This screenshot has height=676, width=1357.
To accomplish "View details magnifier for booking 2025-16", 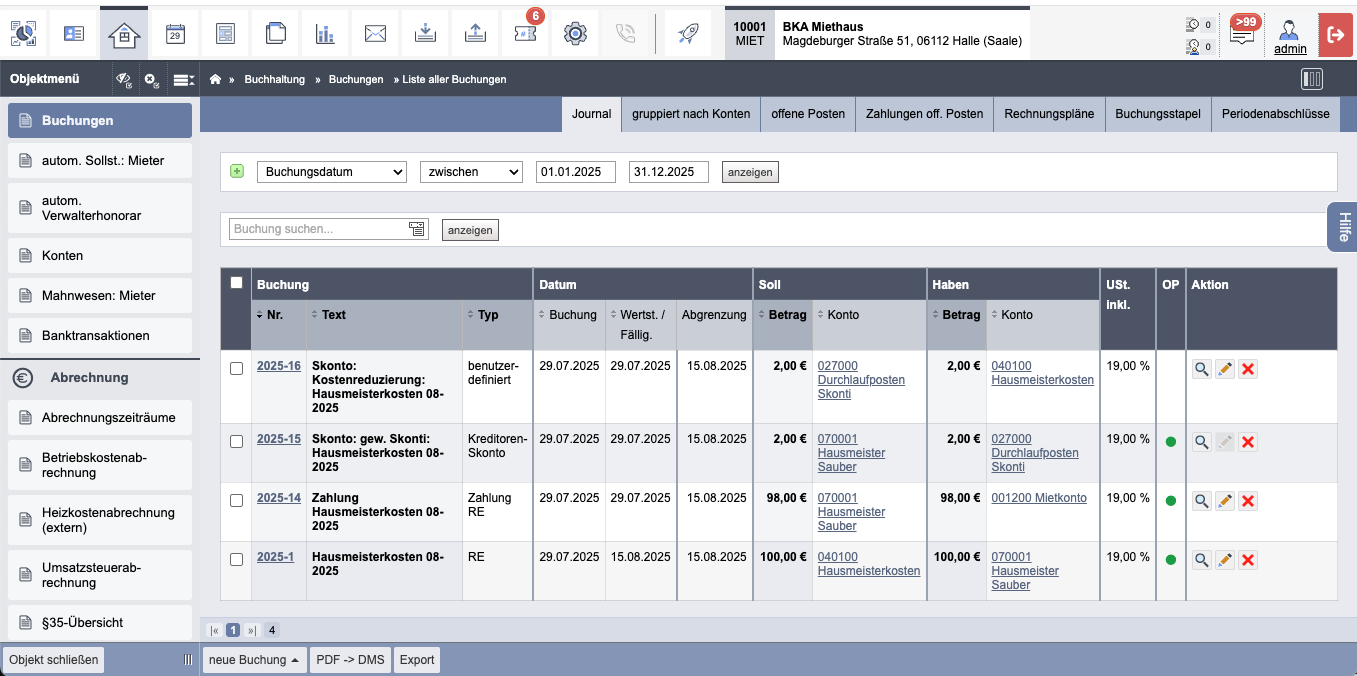I will [x=1201, y=369].
